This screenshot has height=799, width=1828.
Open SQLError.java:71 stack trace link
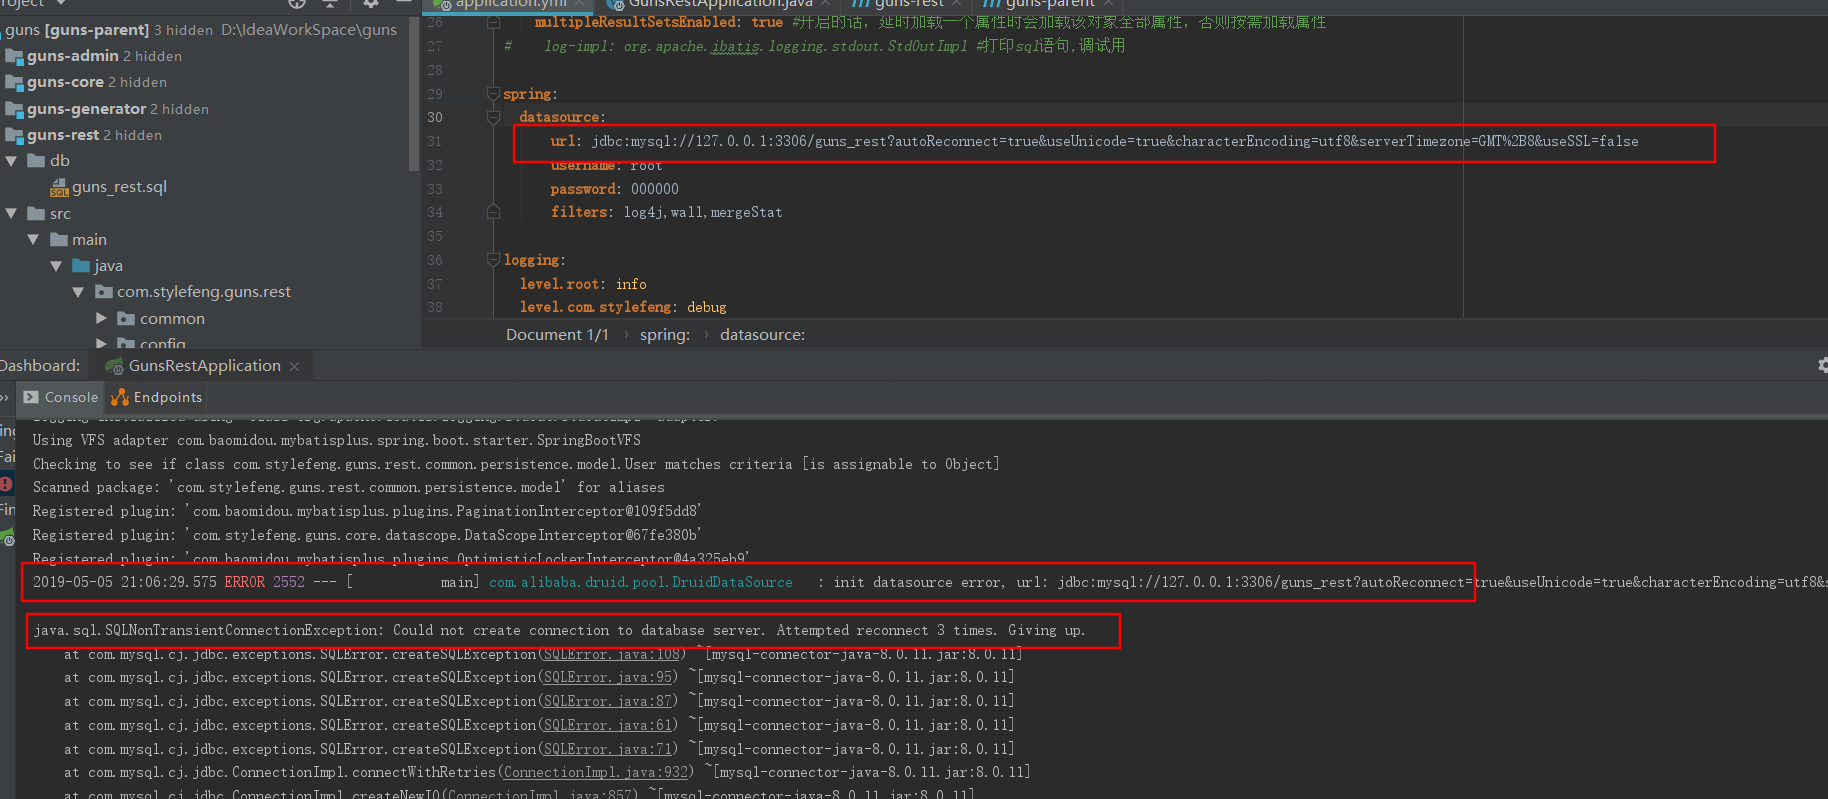coord(608,750)
